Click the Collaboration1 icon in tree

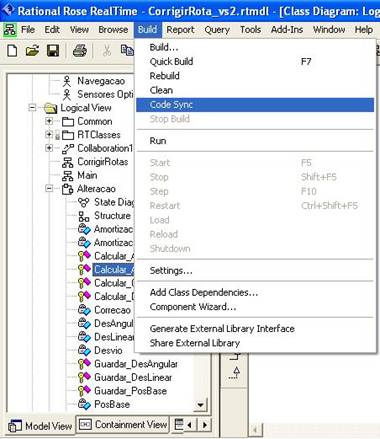point(68,149)
